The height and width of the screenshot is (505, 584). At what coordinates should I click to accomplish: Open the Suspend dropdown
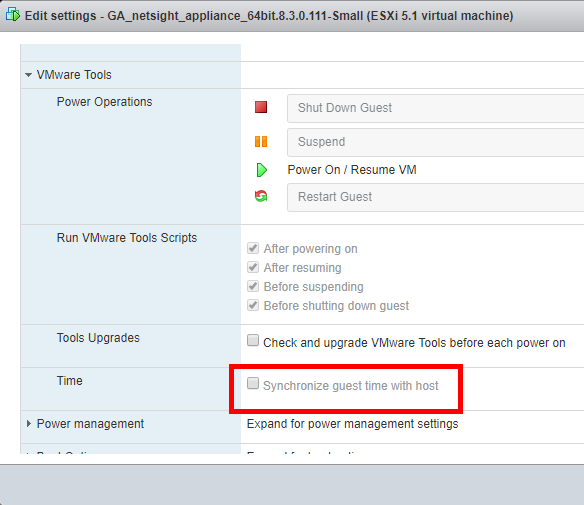coord(435,142)
